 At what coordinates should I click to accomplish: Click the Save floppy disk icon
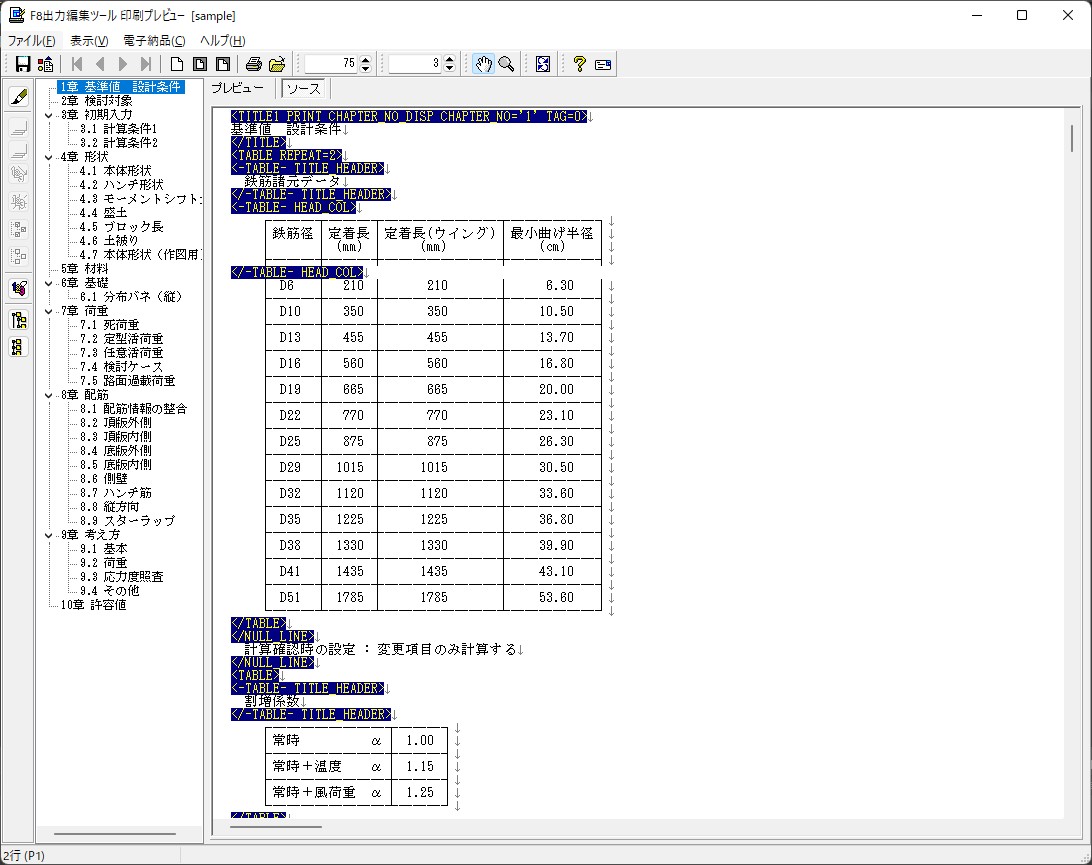coord(23,64)
